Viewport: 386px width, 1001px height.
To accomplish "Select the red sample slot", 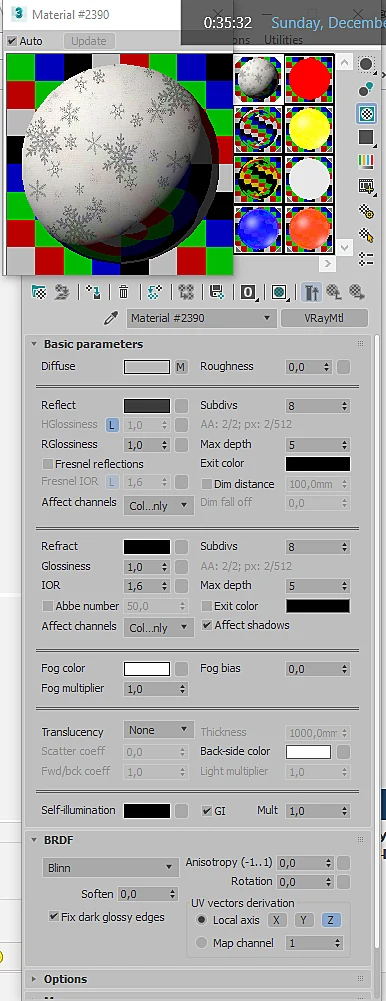I will 309,79.
